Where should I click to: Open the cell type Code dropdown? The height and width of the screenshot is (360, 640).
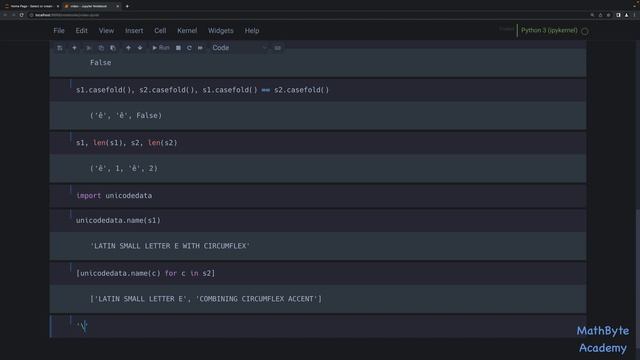pyautogui.click(x=239, y=48)
